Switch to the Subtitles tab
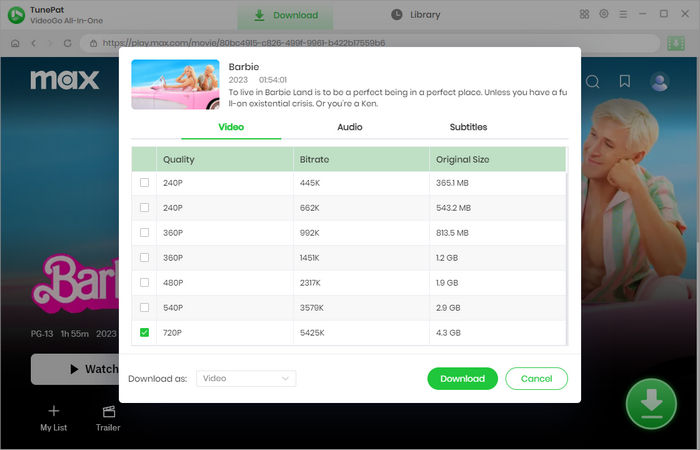 [x=468, y=127]
